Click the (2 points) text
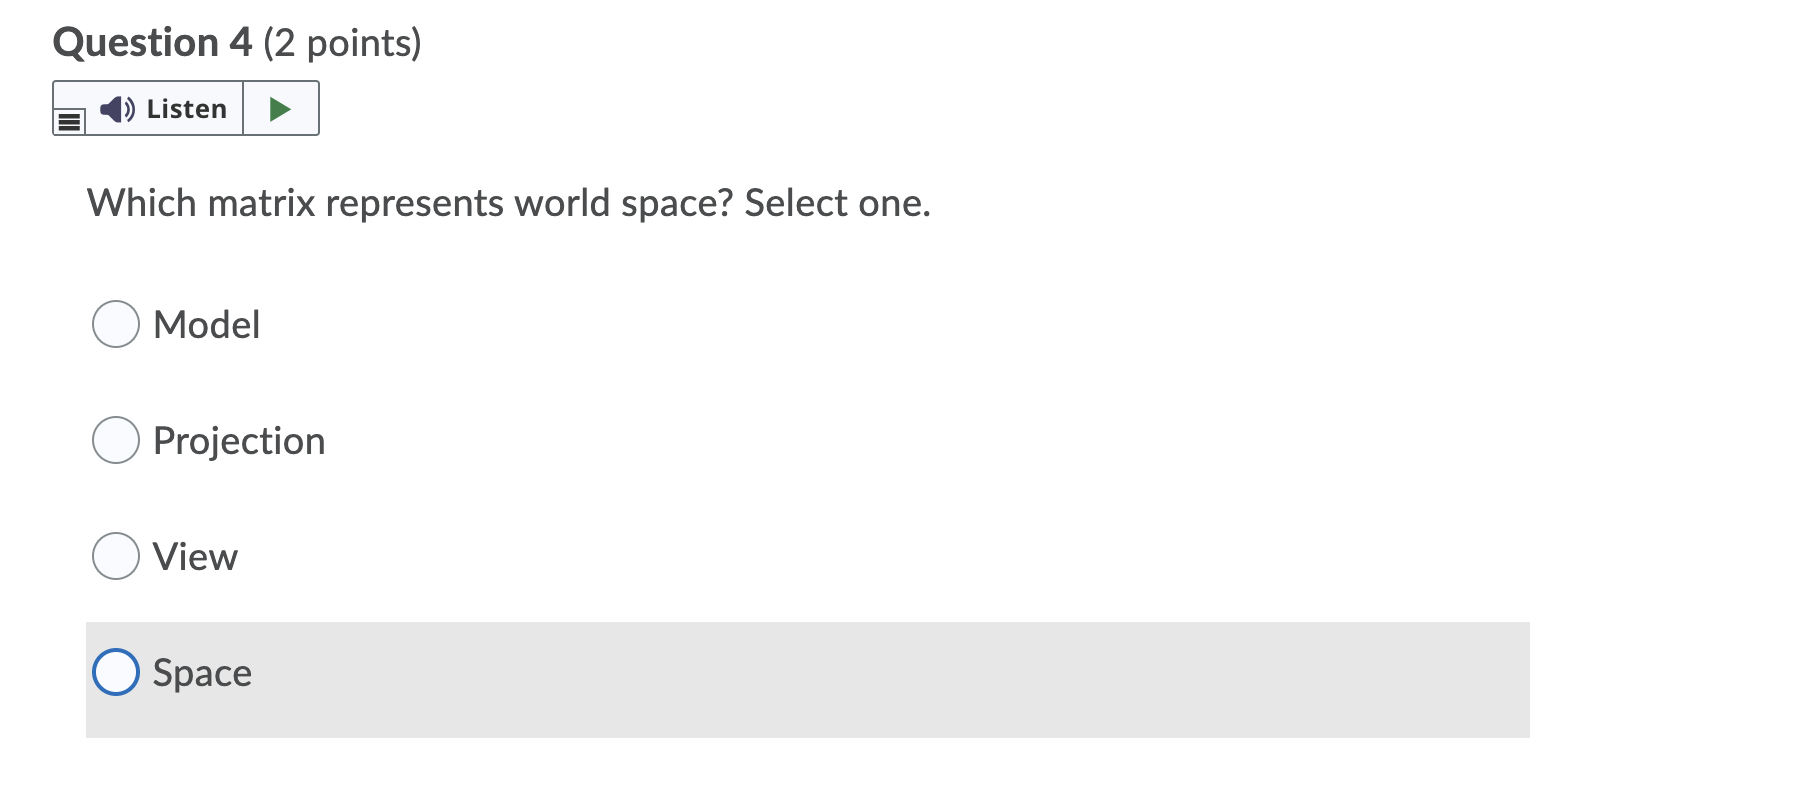The width and height of the screenshot is (1810, 808). pyautogui.click(x=342, y=43)
